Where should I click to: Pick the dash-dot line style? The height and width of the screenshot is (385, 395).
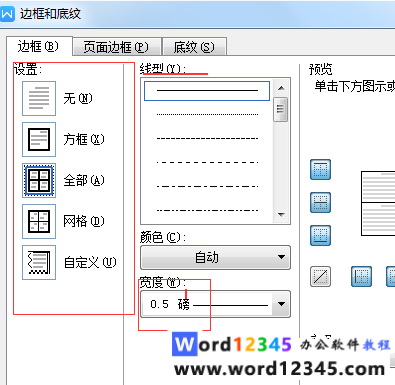[x=207, y=186]
